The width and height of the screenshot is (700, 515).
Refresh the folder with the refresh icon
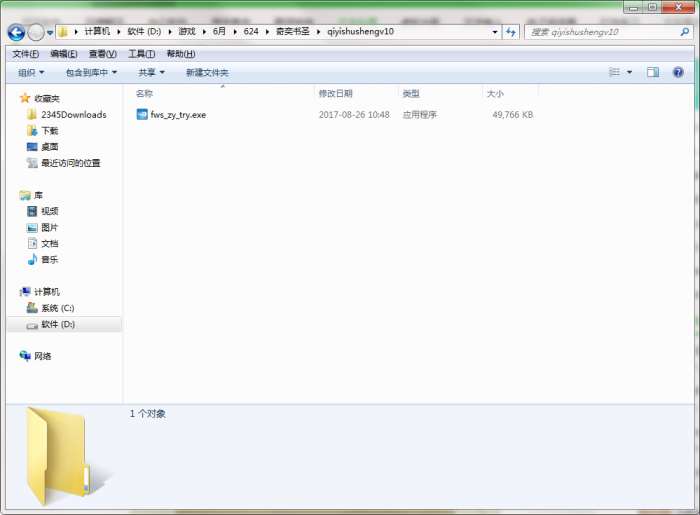(x=511, y=32)
